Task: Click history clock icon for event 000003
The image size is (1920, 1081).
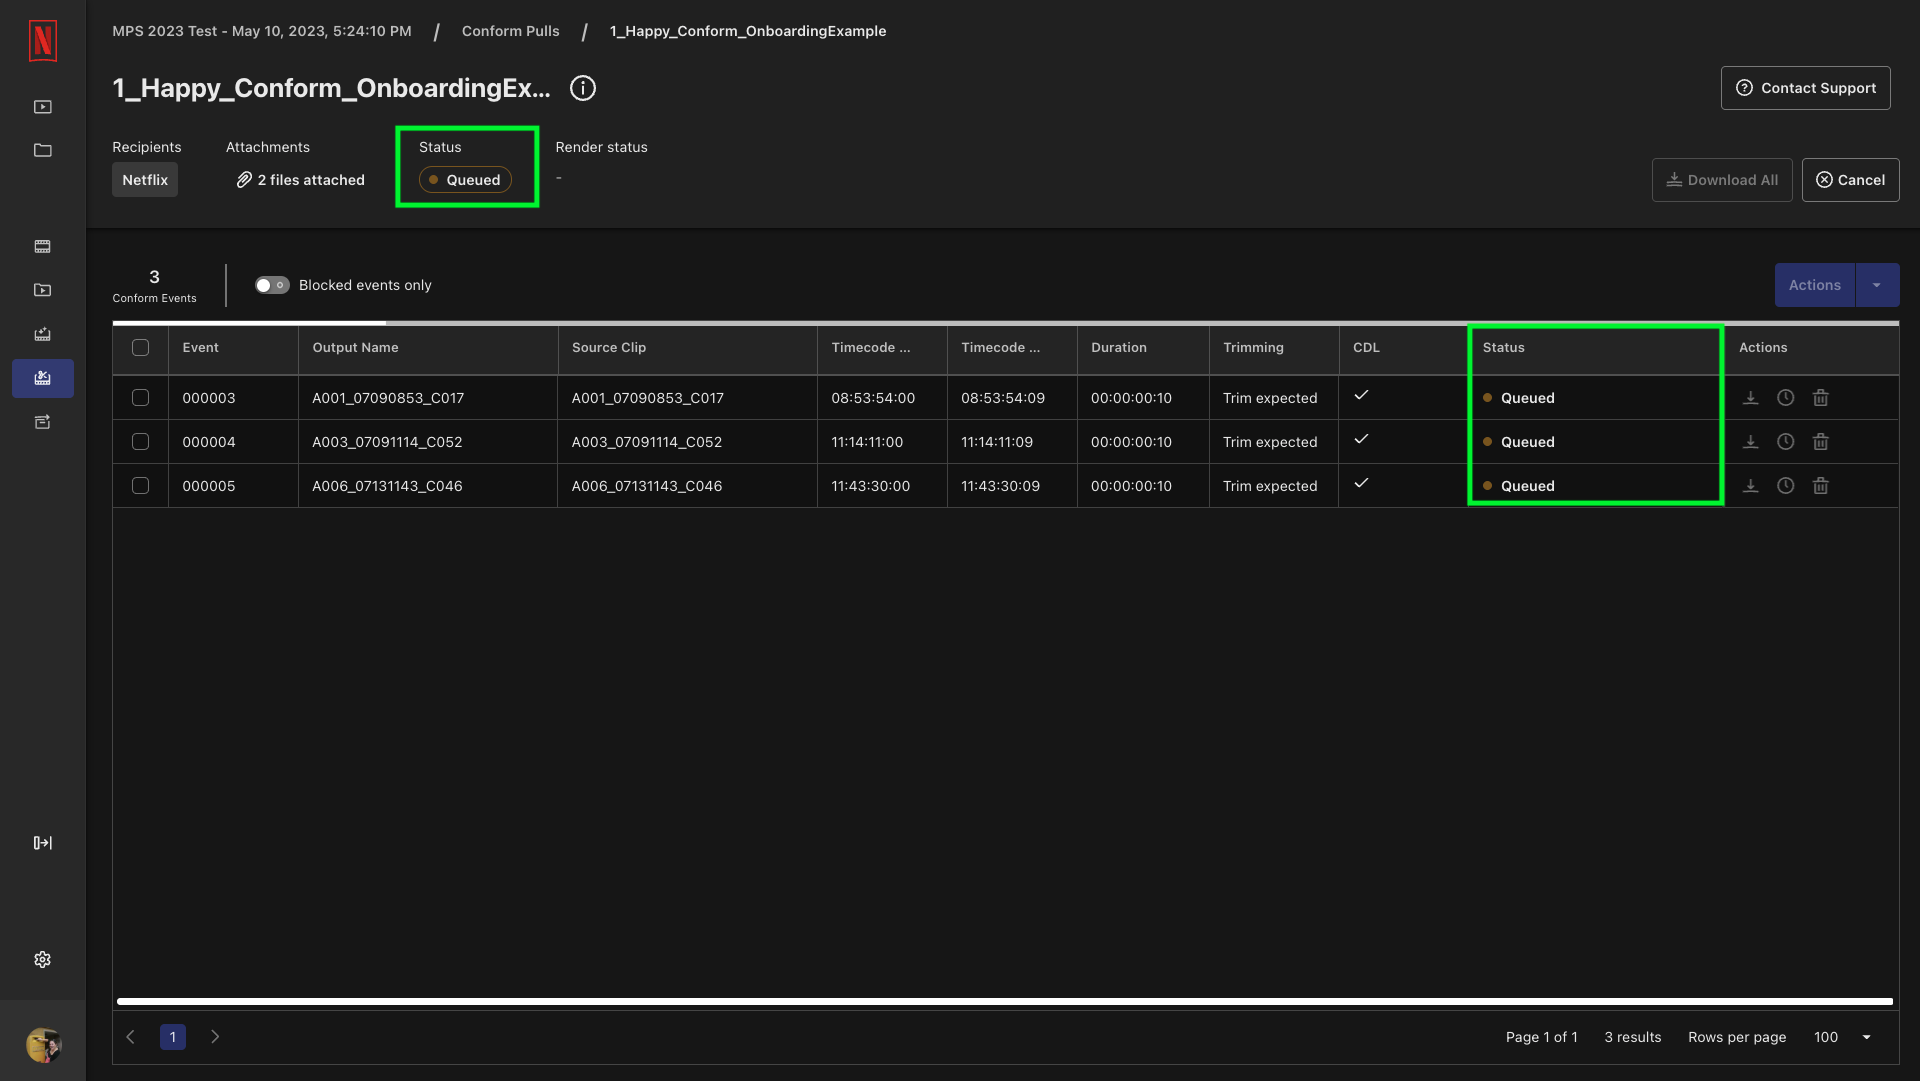Action: tap(1786, 398)
